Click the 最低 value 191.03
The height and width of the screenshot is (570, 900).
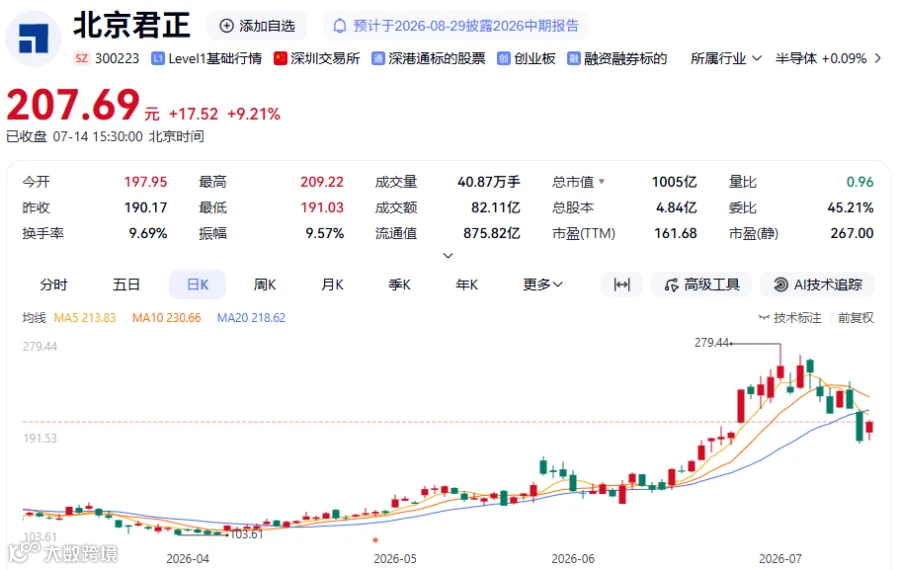point(322,207)
